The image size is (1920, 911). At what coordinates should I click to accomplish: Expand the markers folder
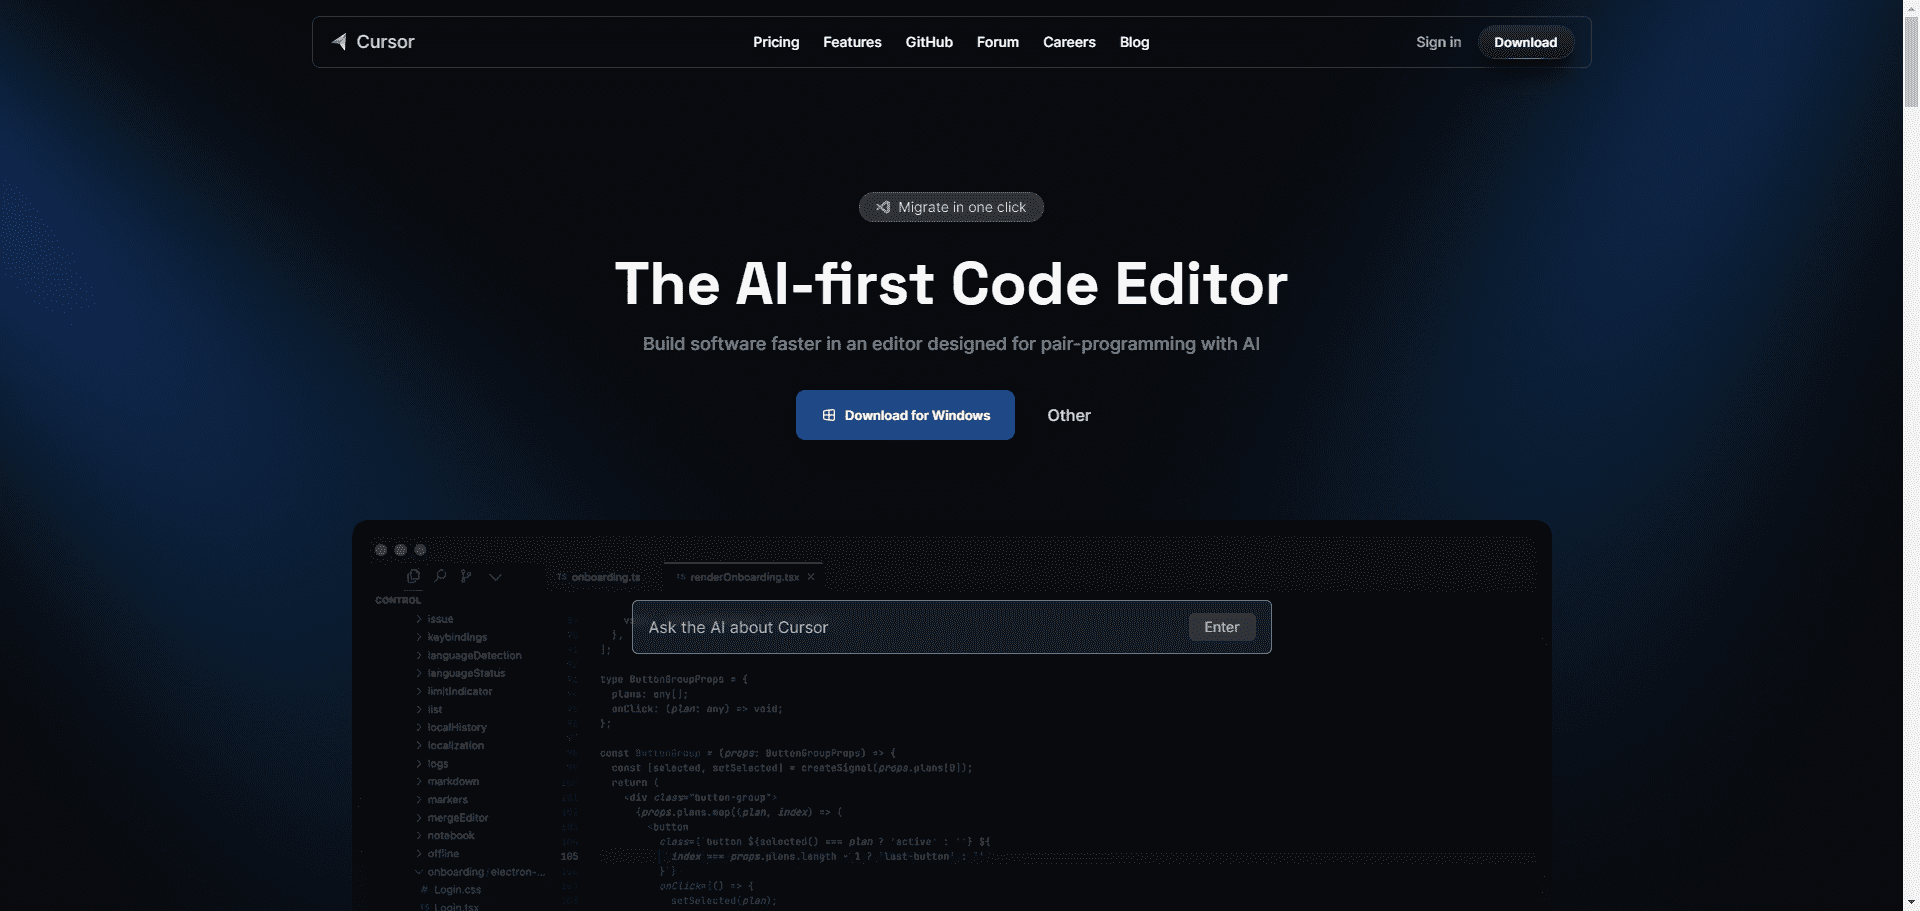[442, 799]
